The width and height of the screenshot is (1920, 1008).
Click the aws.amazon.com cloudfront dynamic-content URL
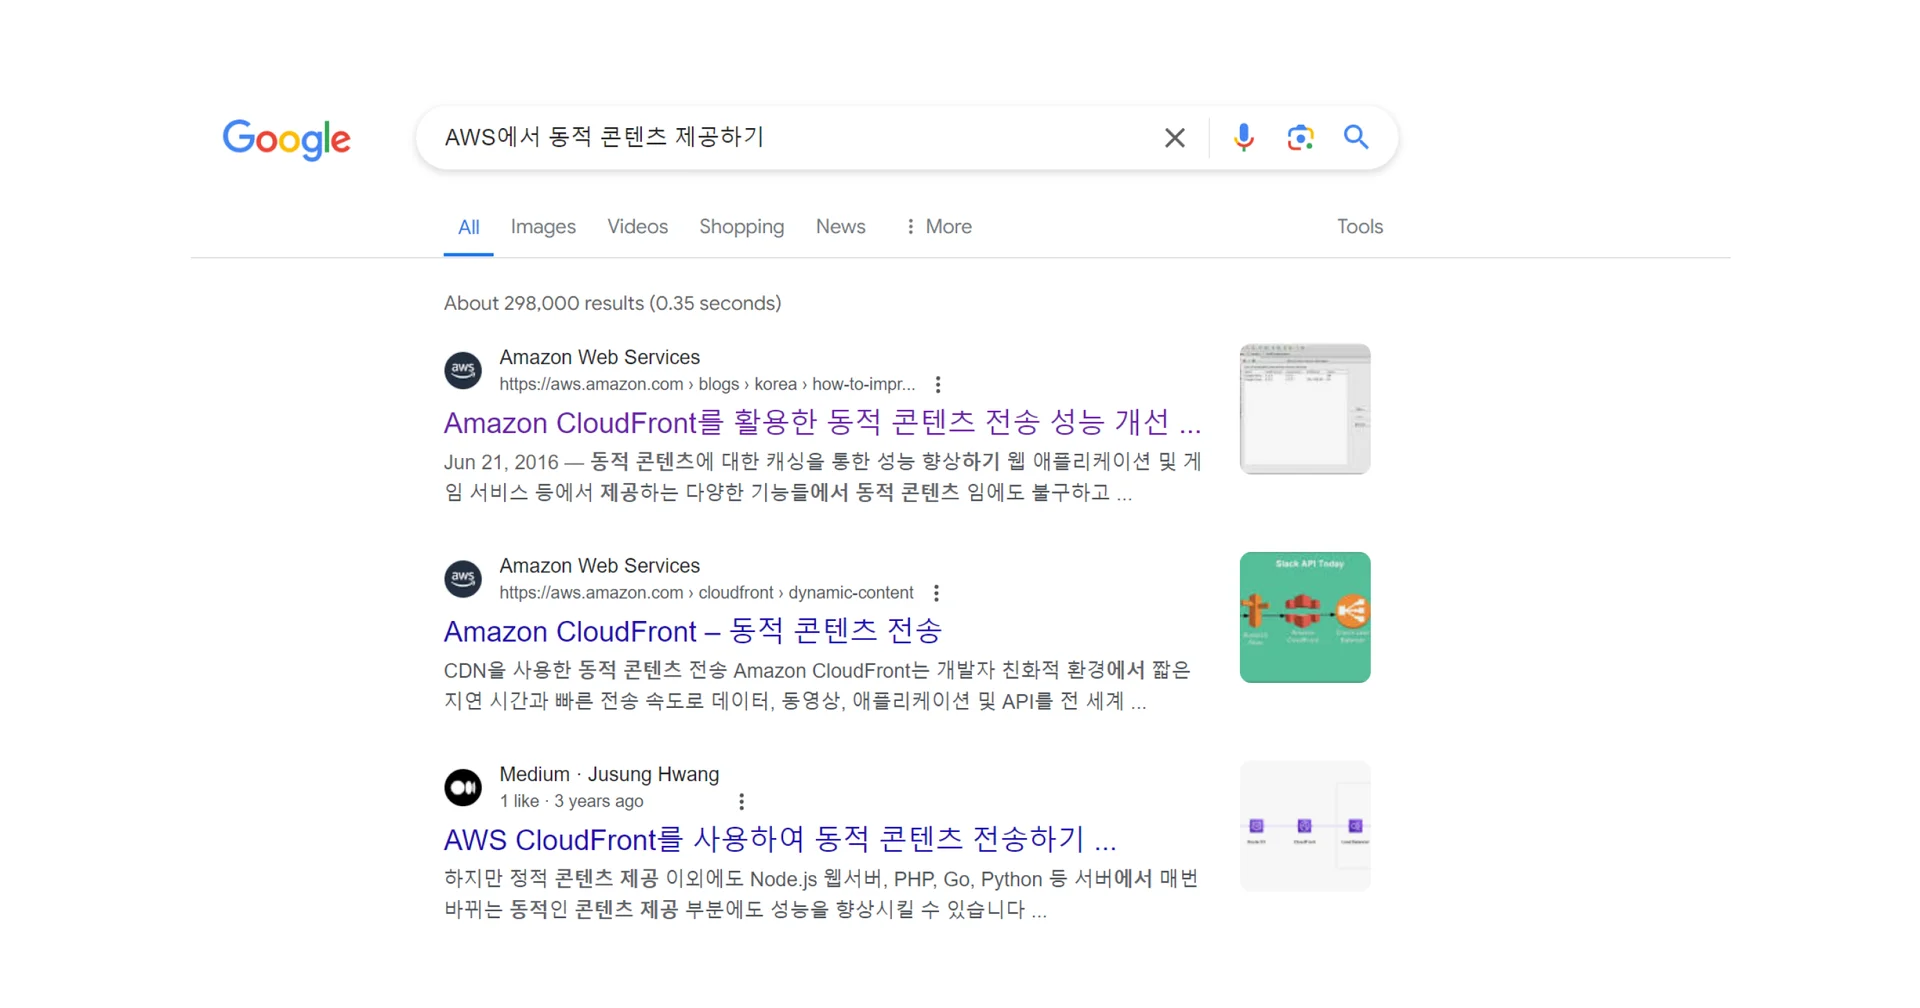[706, 593]
